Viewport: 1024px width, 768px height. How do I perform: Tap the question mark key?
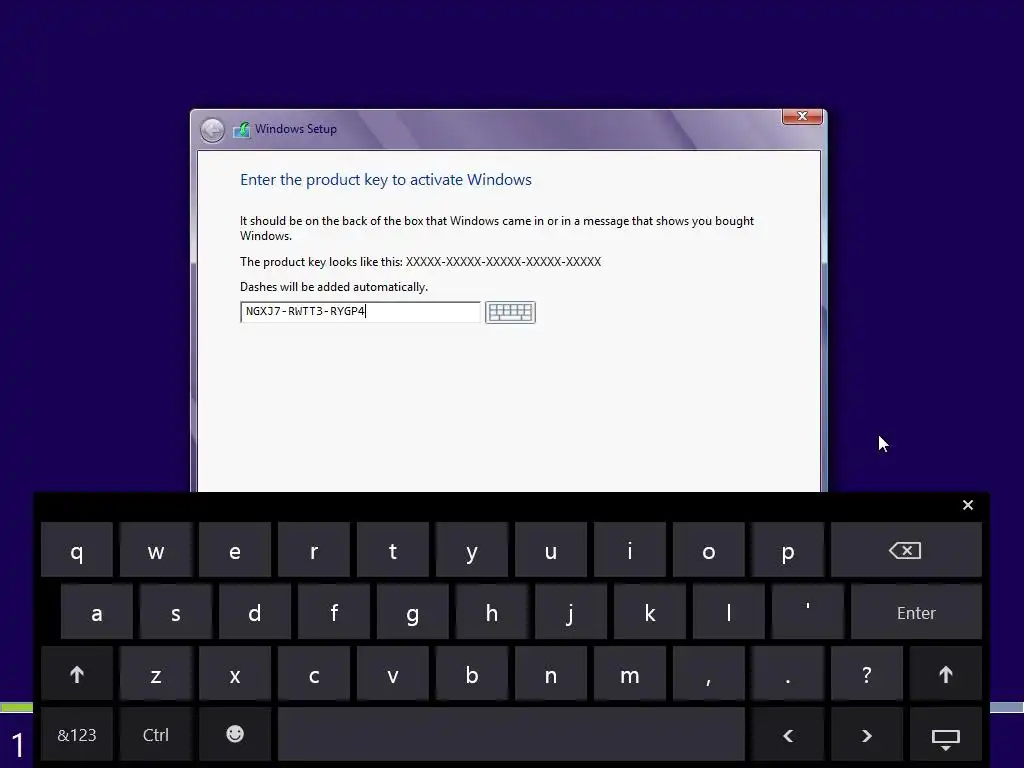tap(867, 675)
